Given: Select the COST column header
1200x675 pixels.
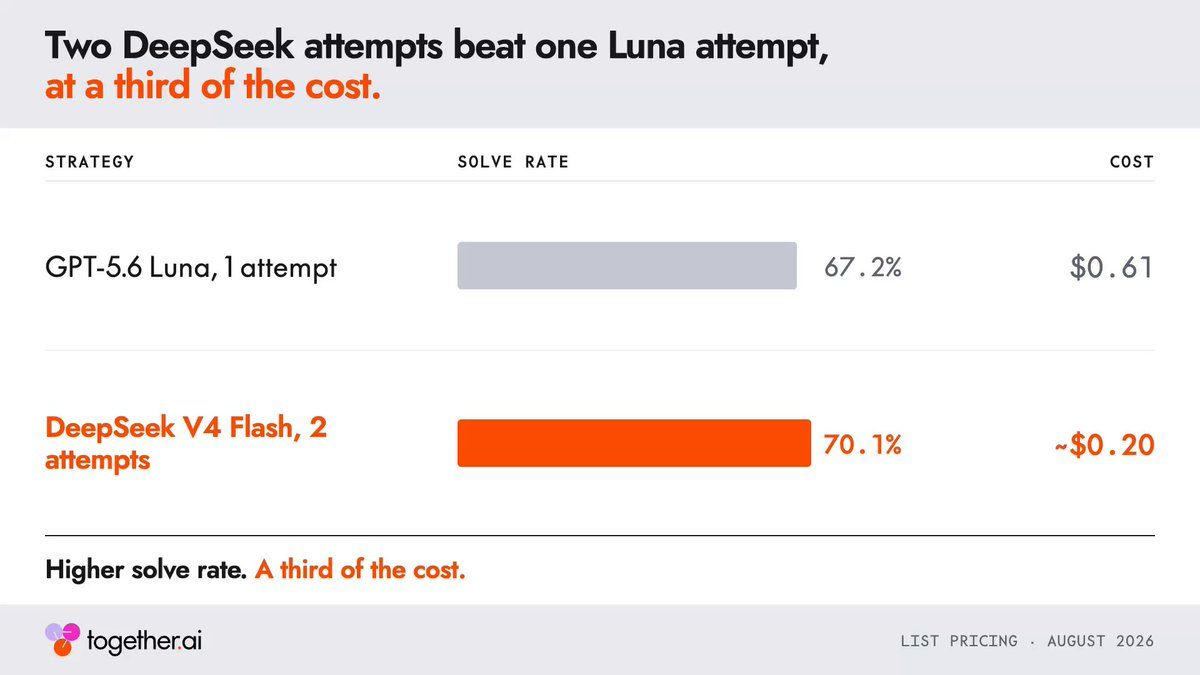Looking at the screenshot, I should click(x=1132, y=162).
